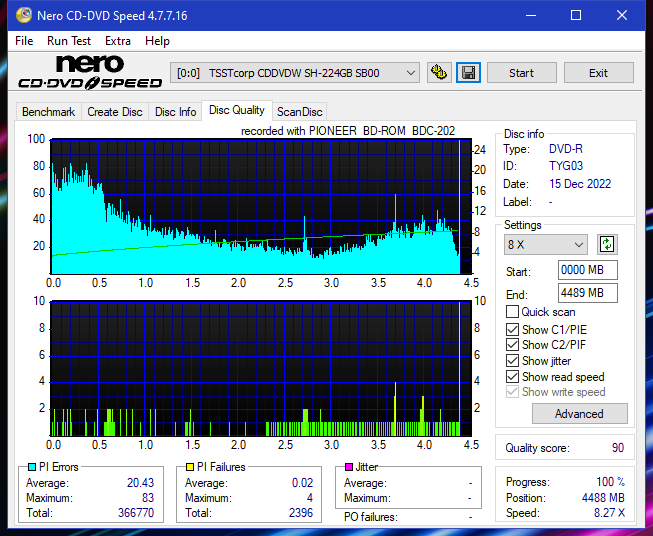The height and width of the screenshot is (536, 653).
Task: Switch to the Benchmark tab
Action: [49, 112]
